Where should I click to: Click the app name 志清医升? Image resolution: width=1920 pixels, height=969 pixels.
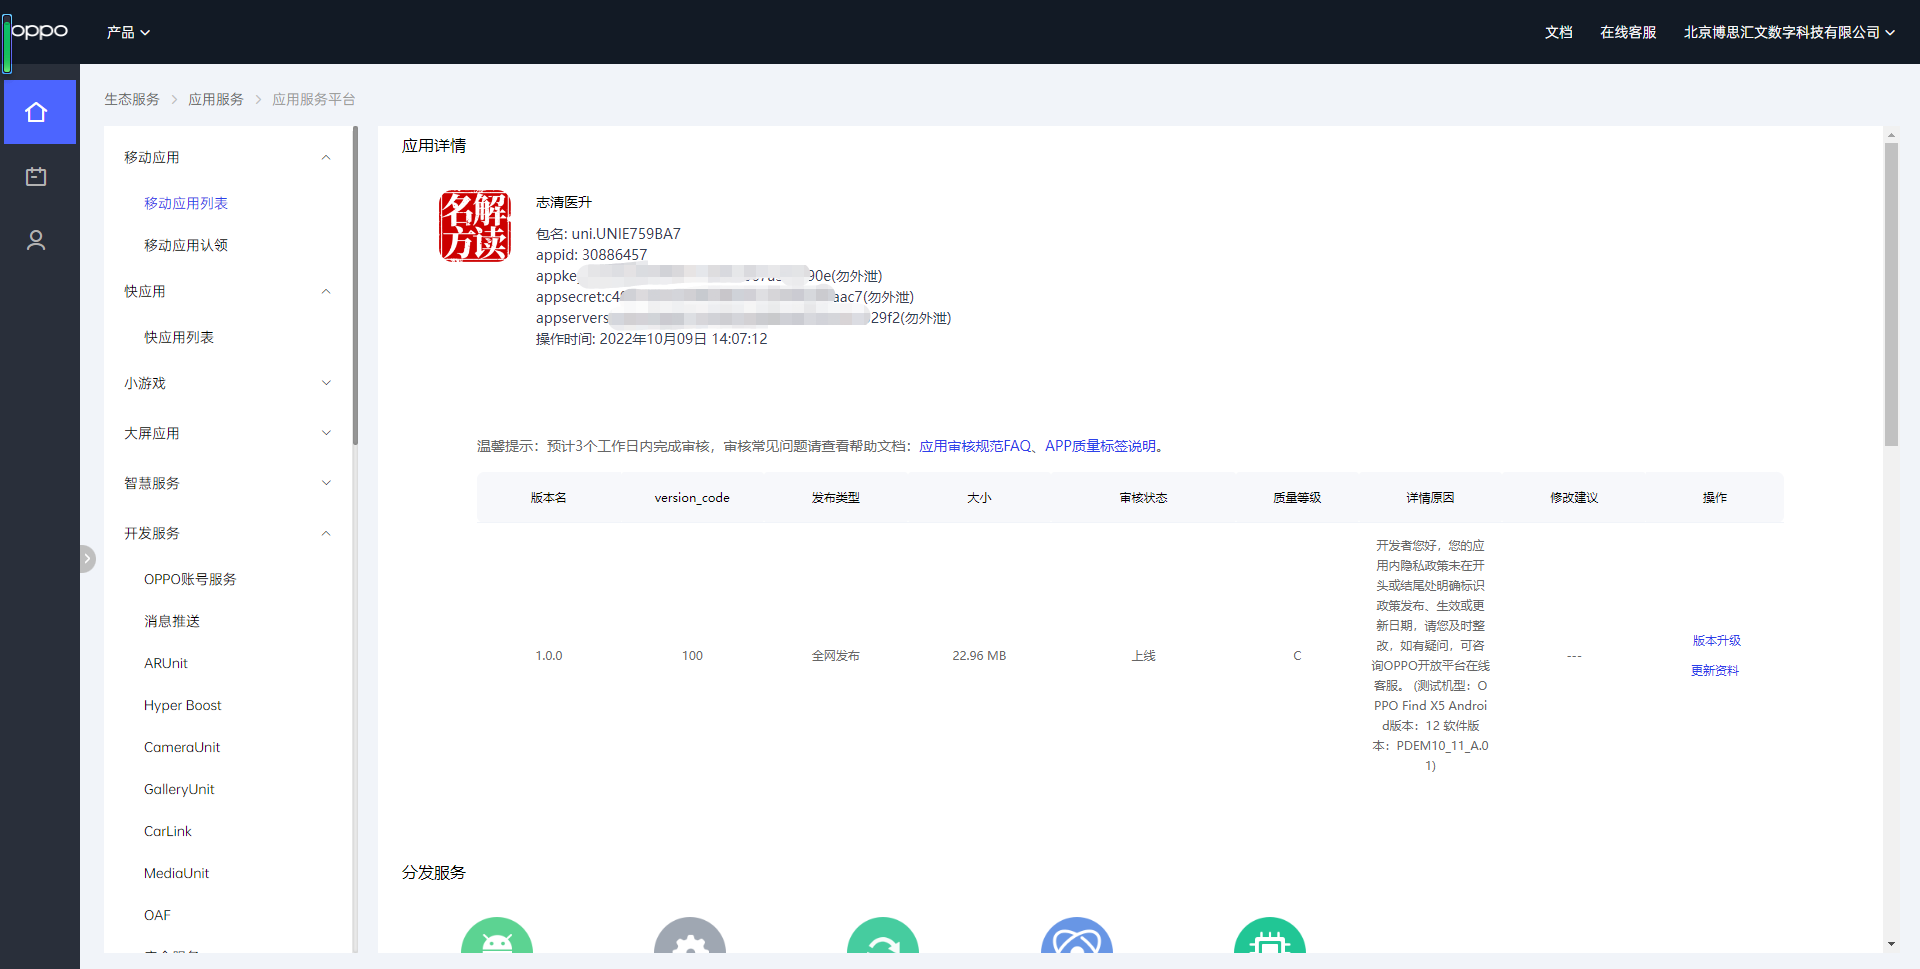coord(564,202)
